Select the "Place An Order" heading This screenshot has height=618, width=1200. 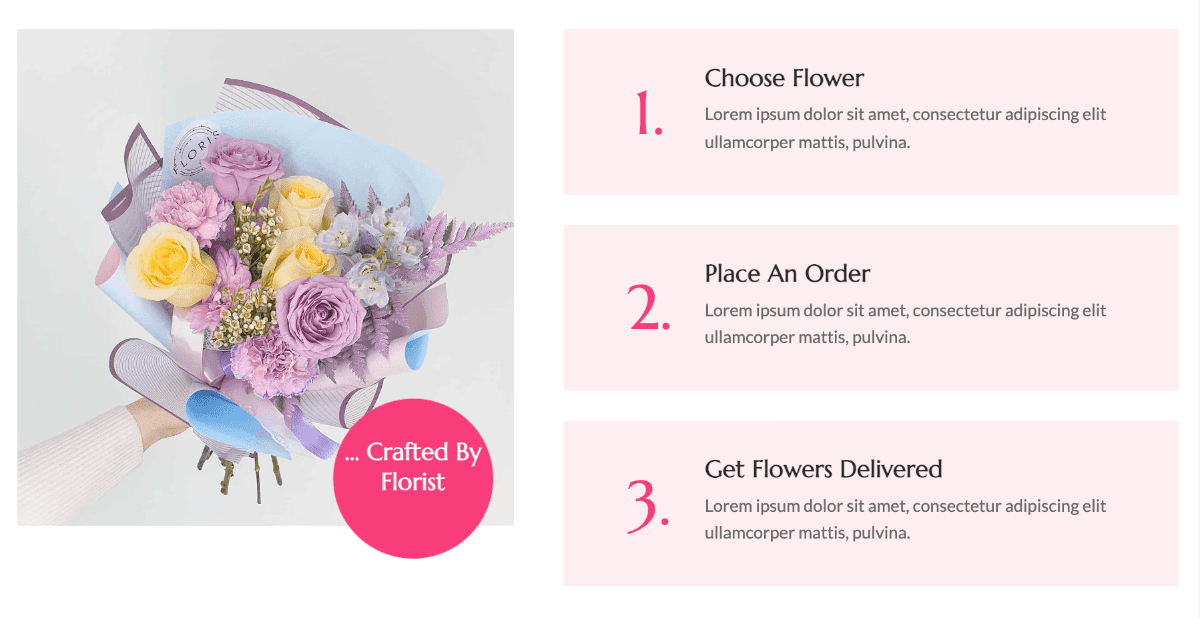(787, 273)
